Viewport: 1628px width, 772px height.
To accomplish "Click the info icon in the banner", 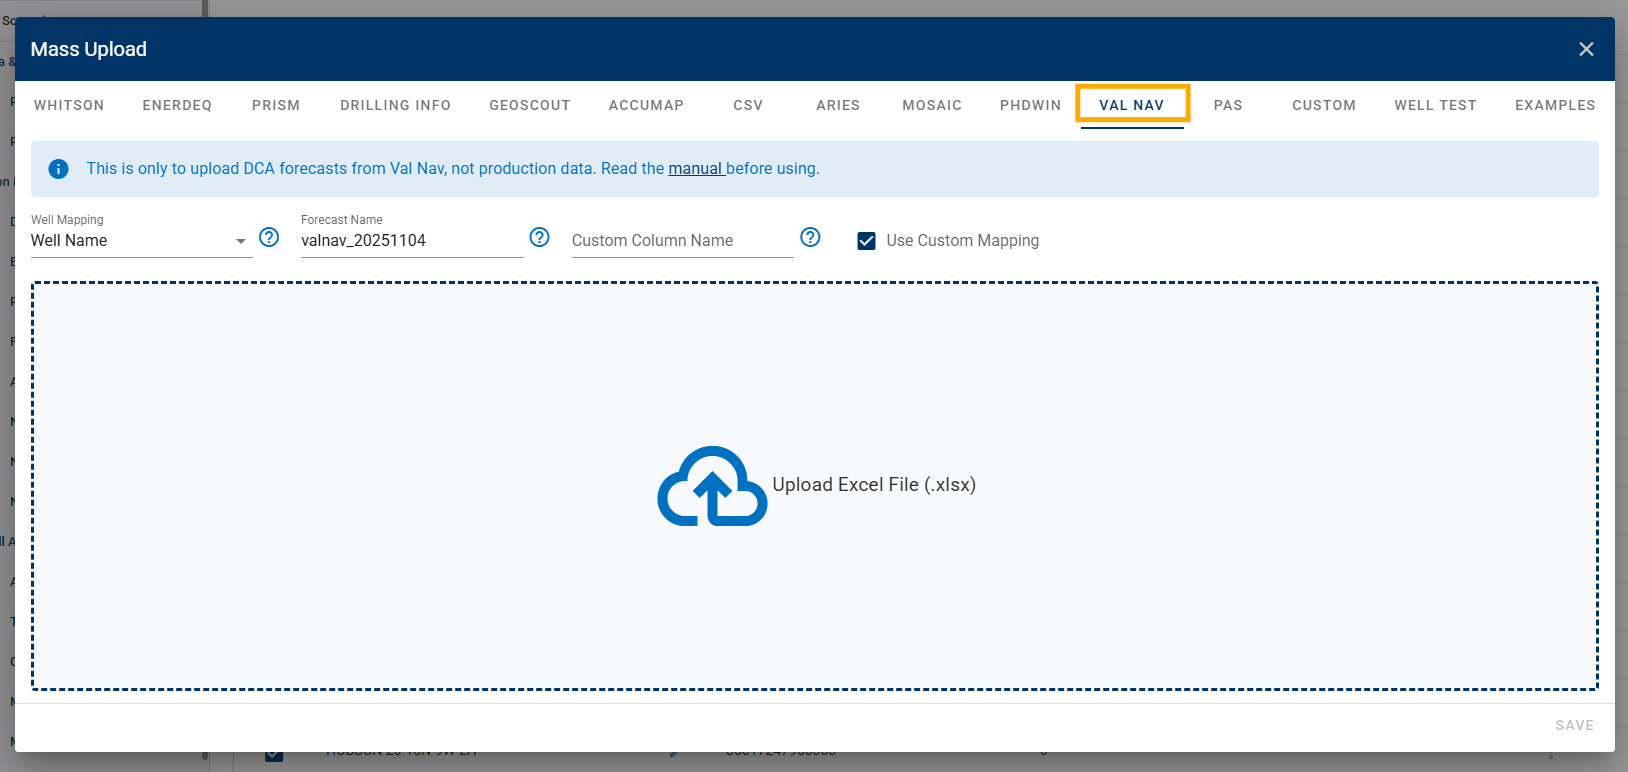I will (x=59, y=169).
